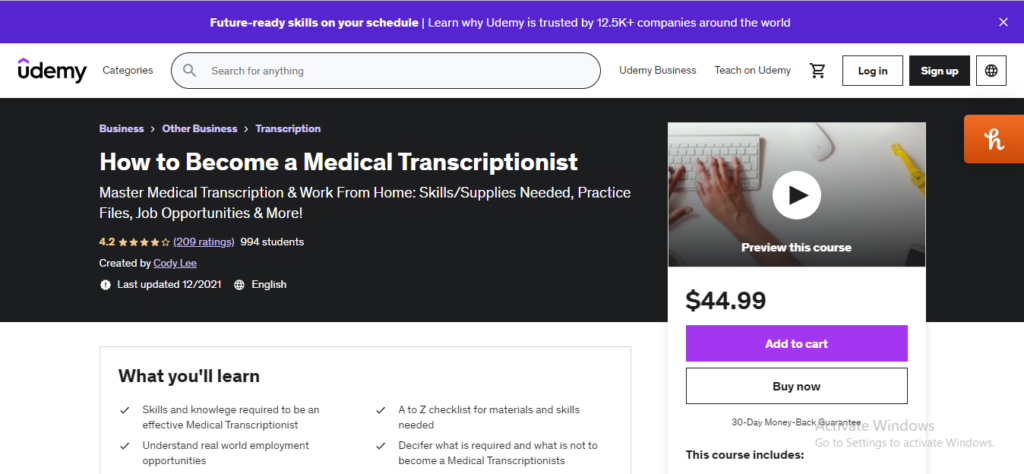Click the search magnifier icon
Viewport: 1024px width, 474px height.
(x=189, y=71)
